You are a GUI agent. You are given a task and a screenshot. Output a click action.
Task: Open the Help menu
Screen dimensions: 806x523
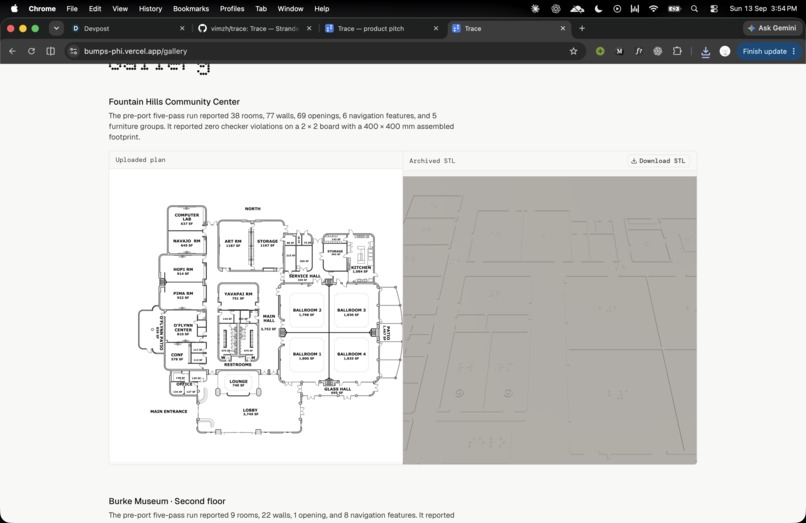coord(322,9)
